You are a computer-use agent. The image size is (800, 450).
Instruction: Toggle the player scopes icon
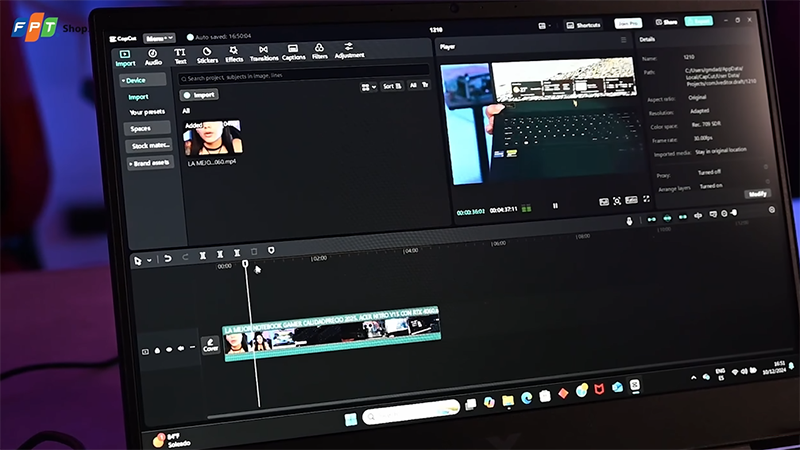604,202
